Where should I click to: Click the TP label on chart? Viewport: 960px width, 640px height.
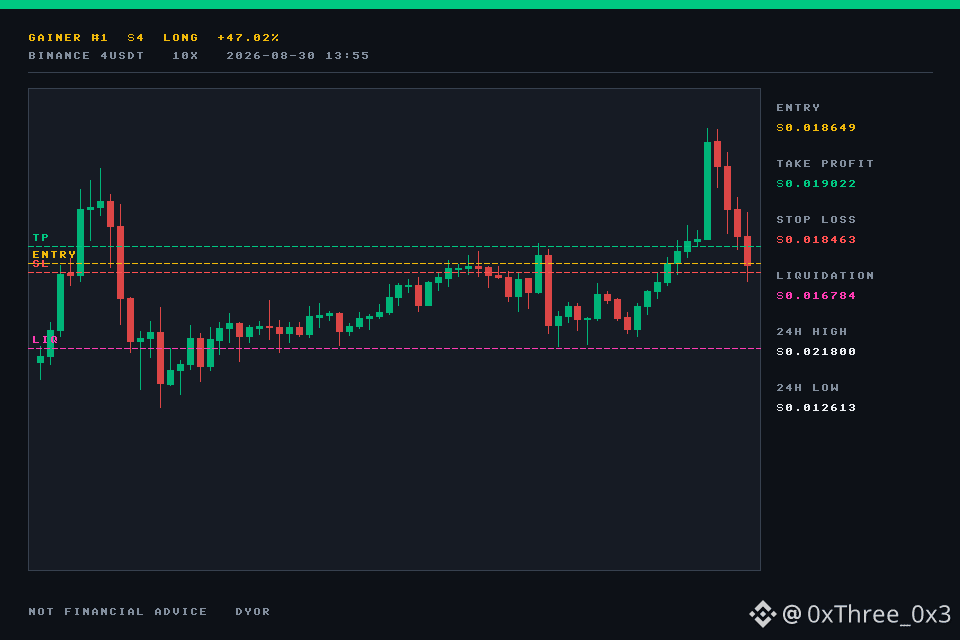tap(40, 238)
